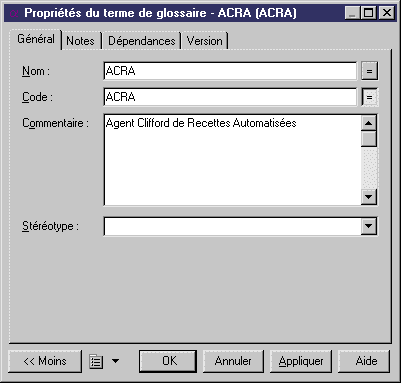
Task: Click the glossary term icon in title bar
Action: [14, 13]
